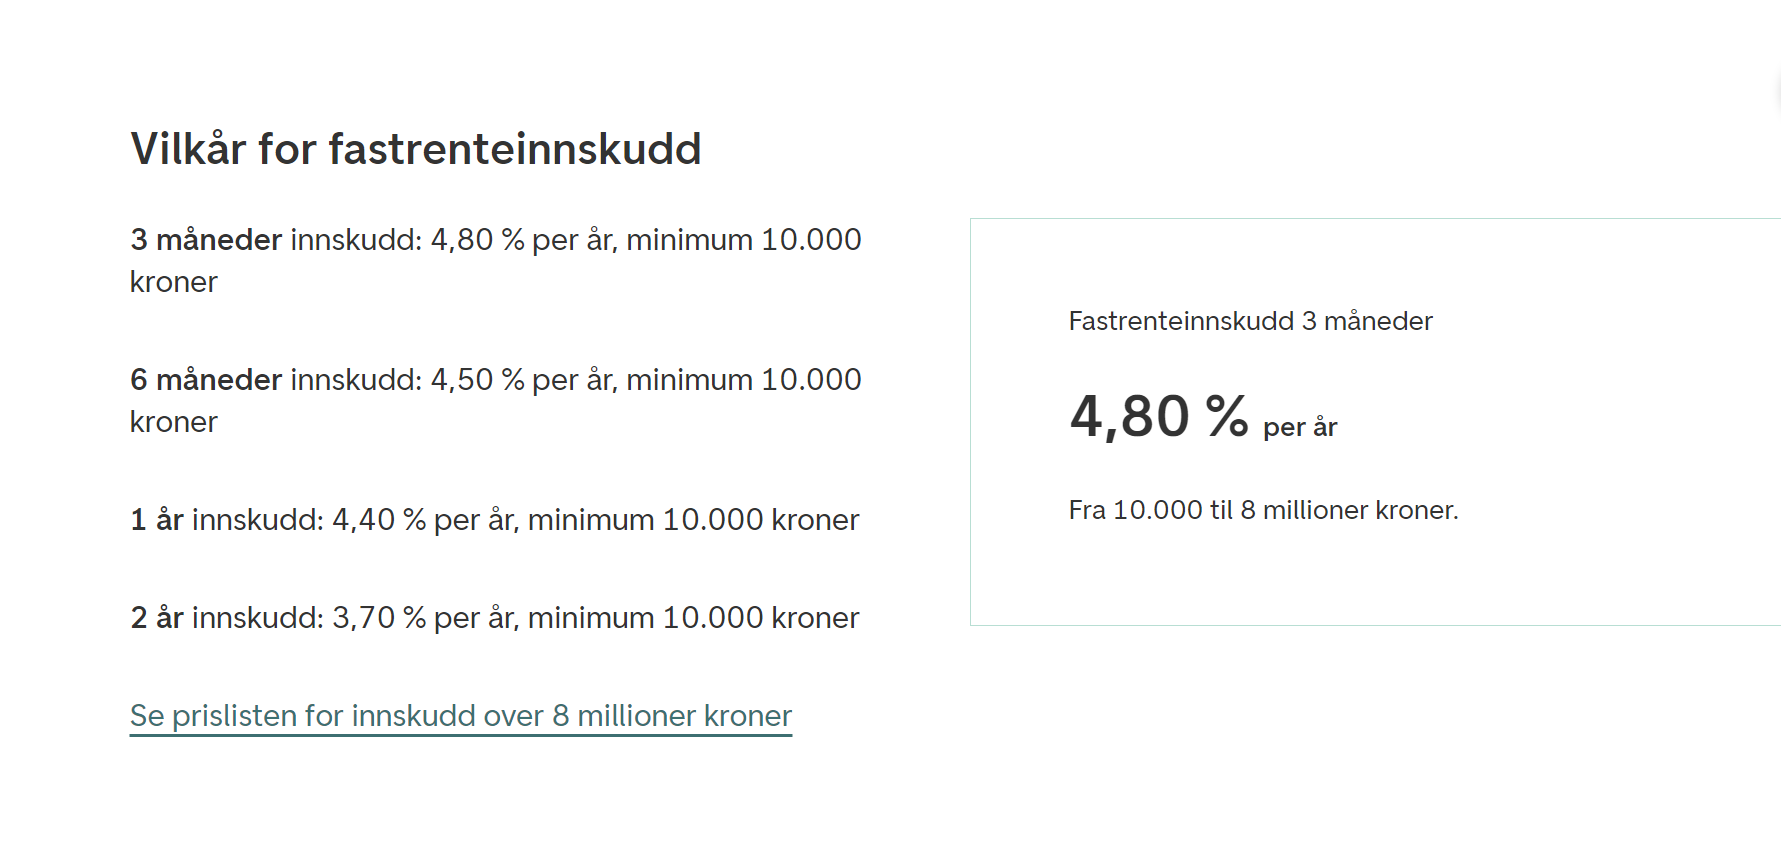Click the bold "1 år" term label
The width and height of the screenshot is (1781, 850).
coord(157,520)
